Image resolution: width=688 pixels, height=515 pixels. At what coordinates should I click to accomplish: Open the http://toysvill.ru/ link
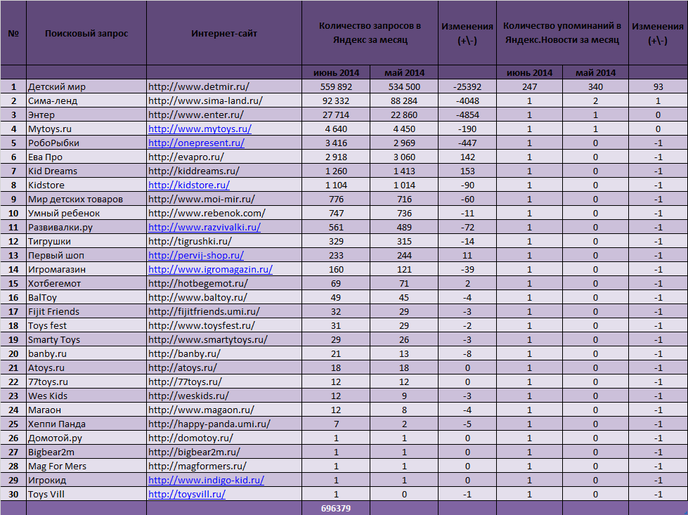(187, 494)
